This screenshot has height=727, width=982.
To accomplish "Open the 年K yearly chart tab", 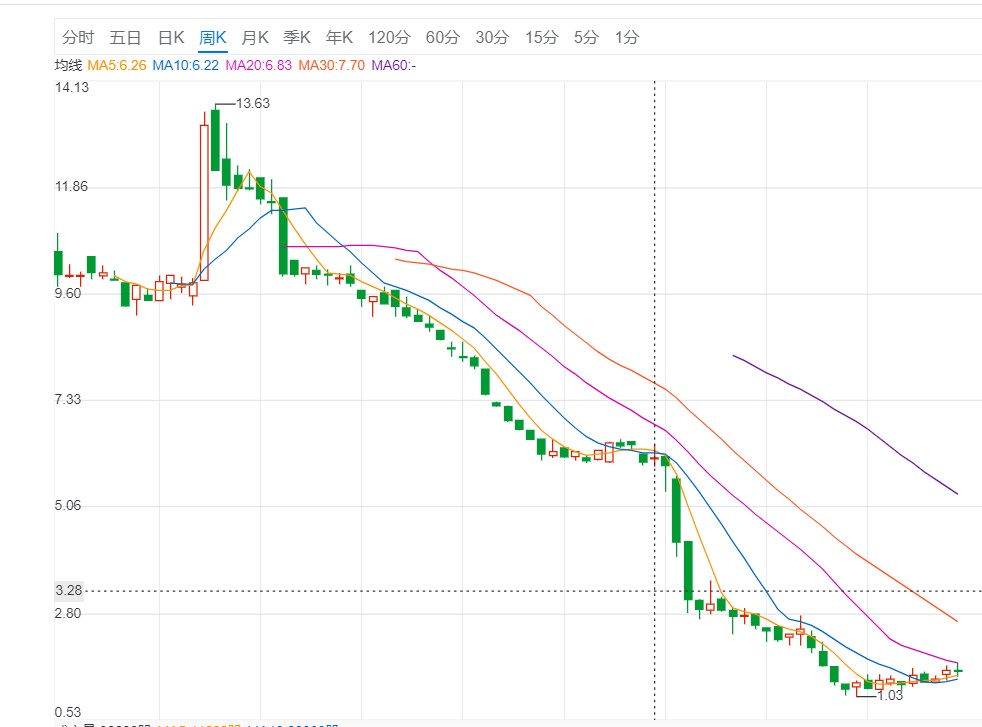I will pos(339,38).
